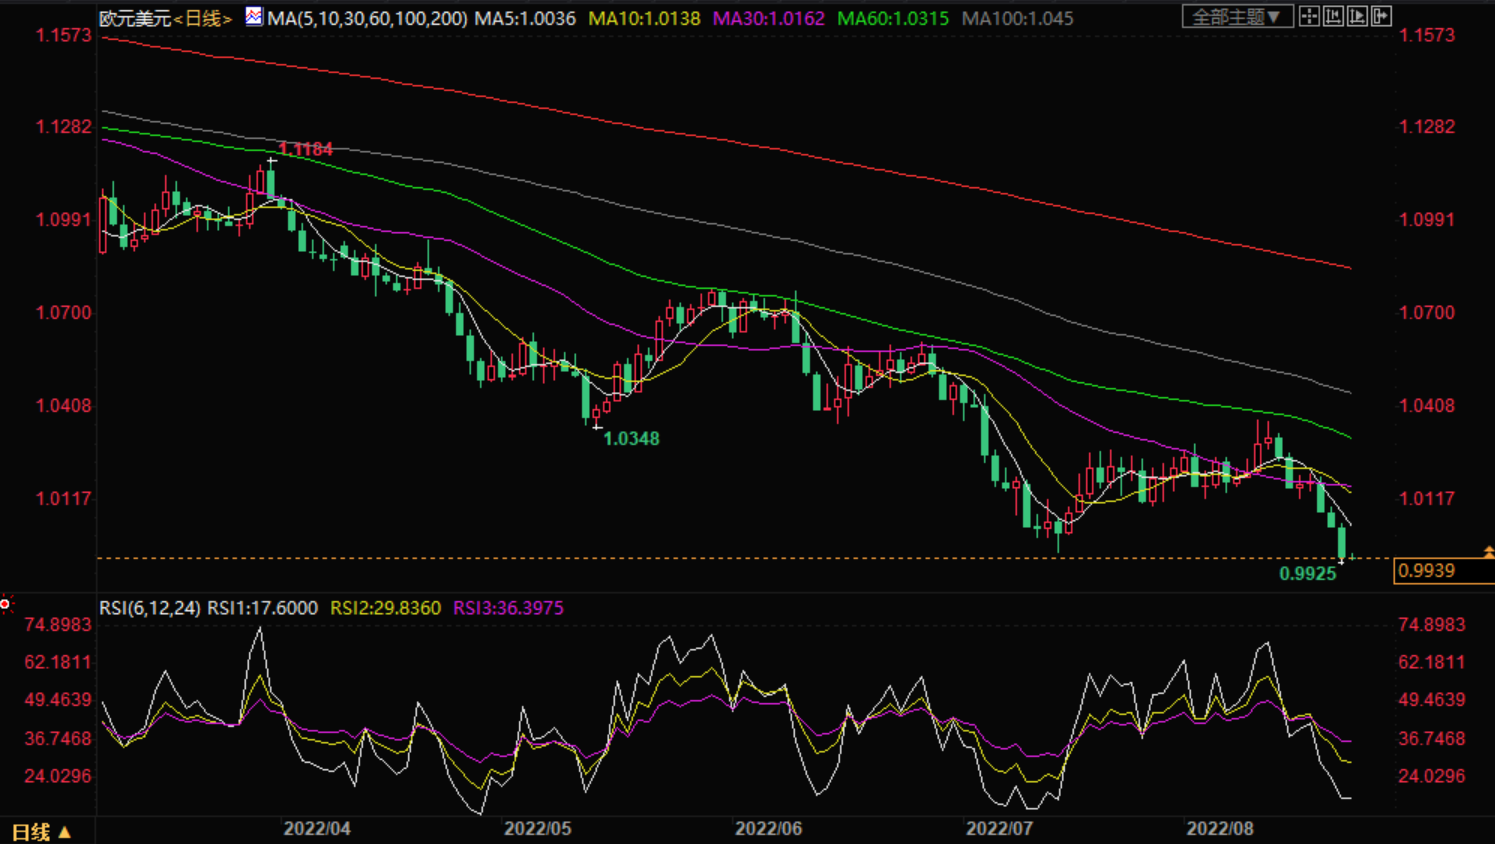Click the orange arrow at right price axis
The image size is (1495, 844).
click(1488, 551)
